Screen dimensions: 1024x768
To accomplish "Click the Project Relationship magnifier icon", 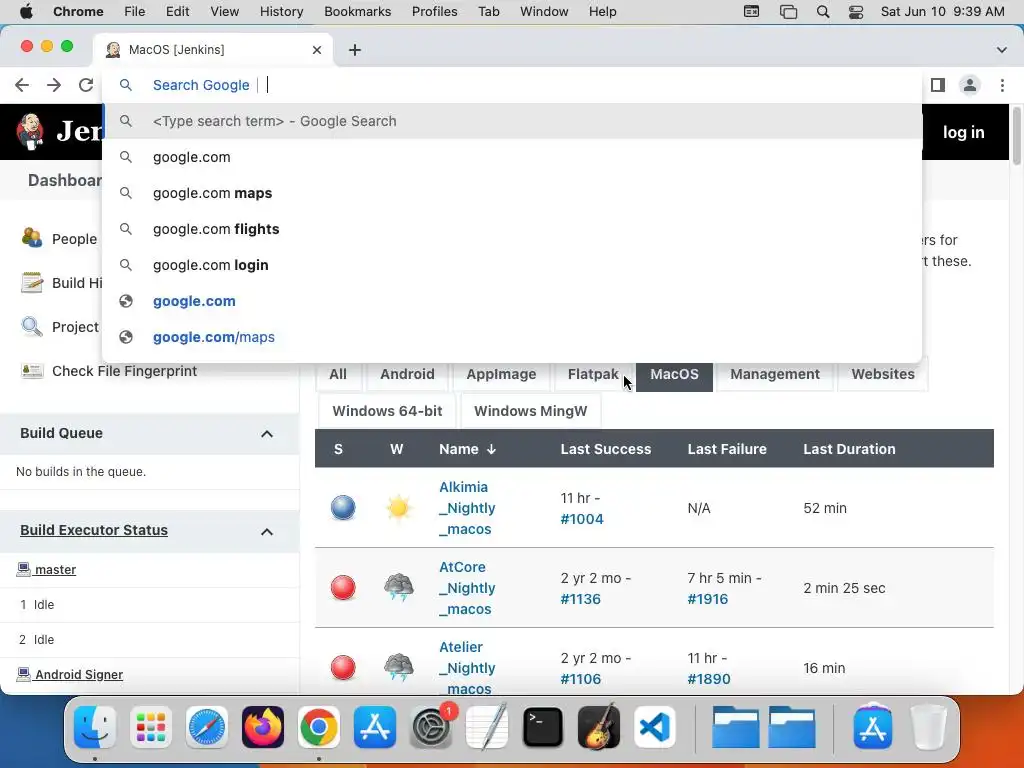I will (x=31, y=326).
